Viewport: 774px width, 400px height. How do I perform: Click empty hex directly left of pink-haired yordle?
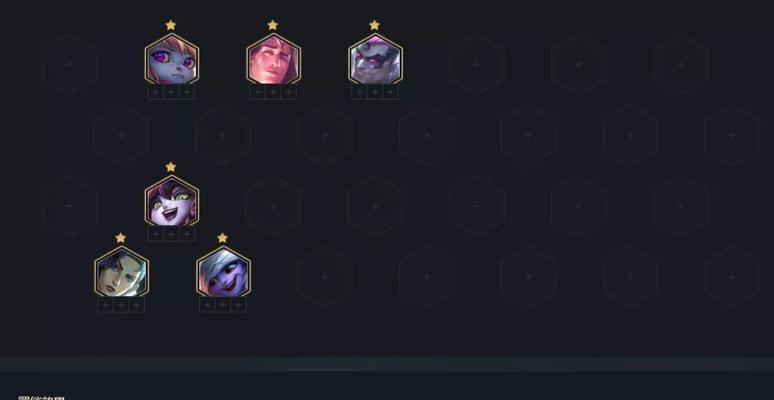click(69, 64)
